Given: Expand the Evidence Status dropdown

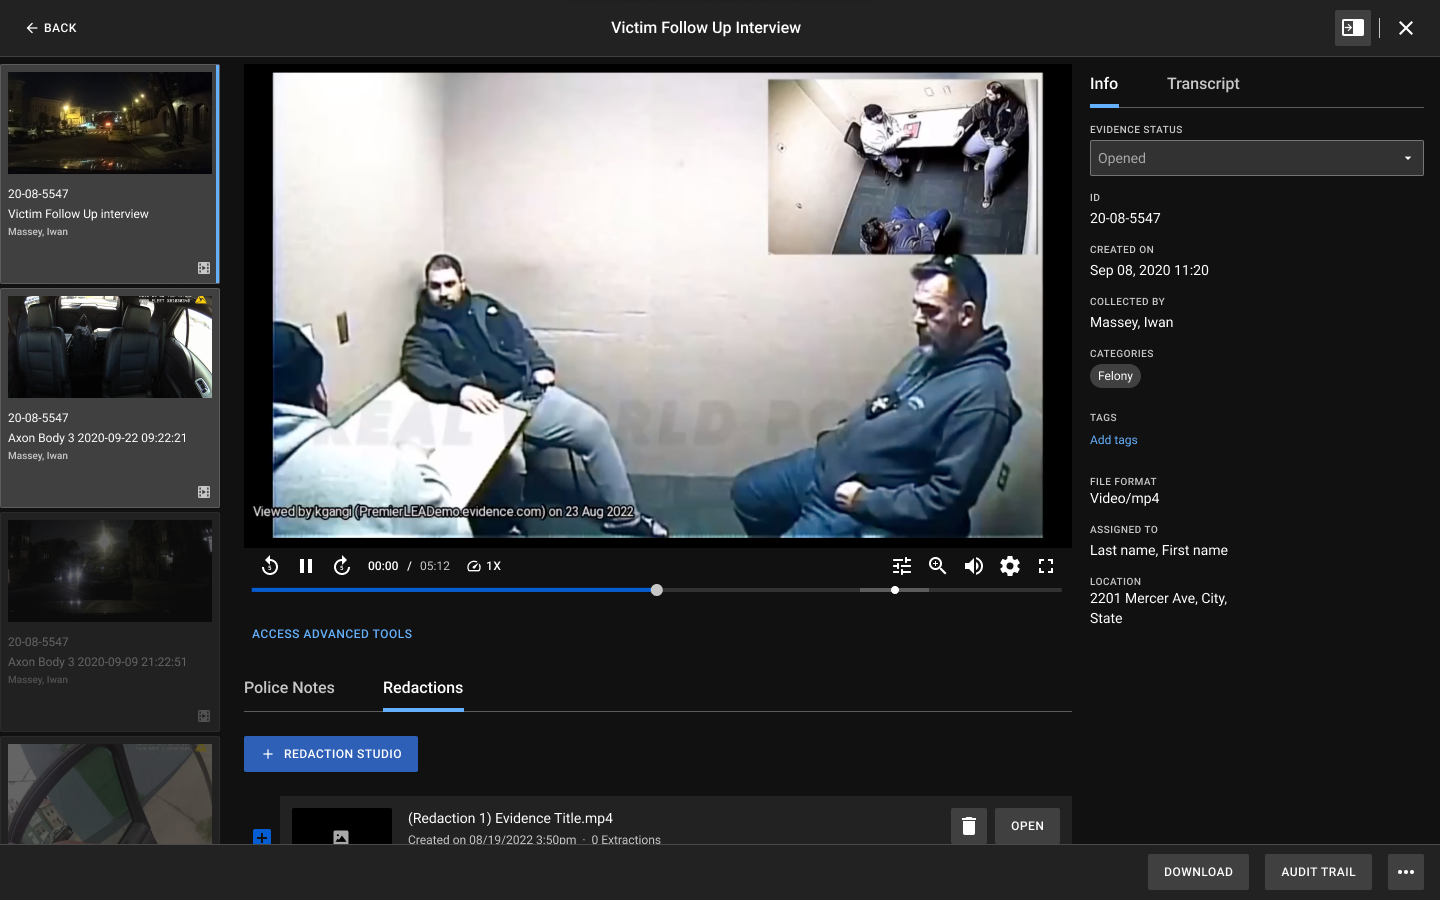Looking at the screenshot, I should click(1256, 158).
